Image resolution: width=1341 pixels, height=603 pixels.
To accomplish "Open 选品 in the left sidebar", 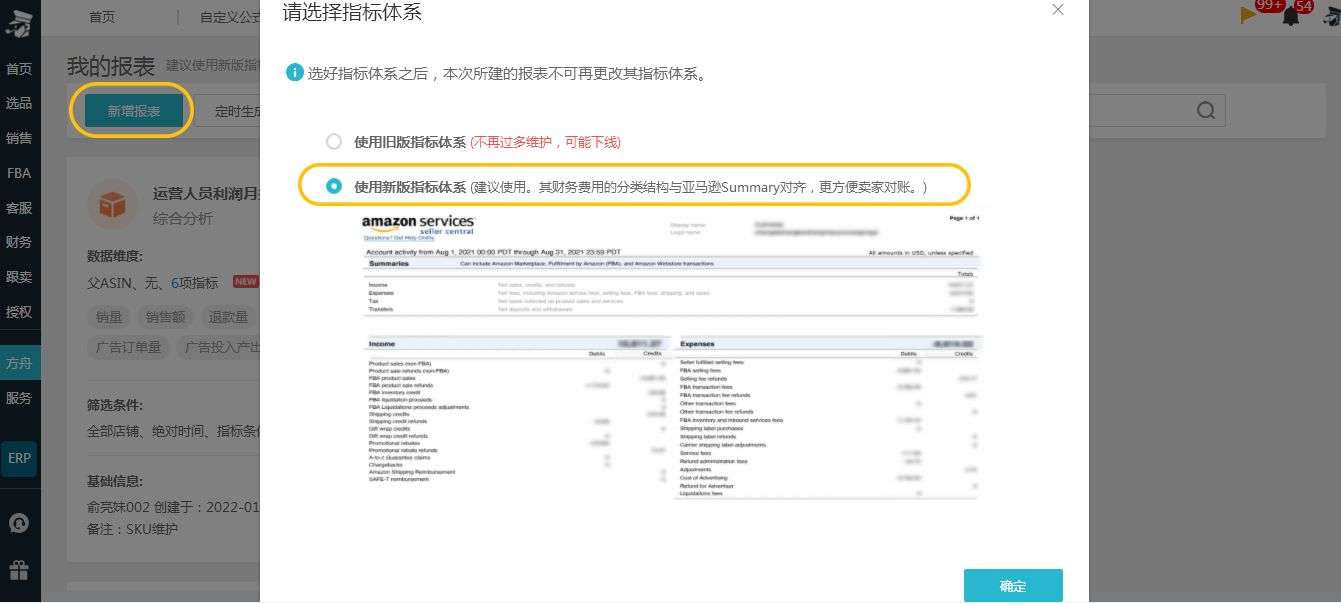I will tap(19, 104).
